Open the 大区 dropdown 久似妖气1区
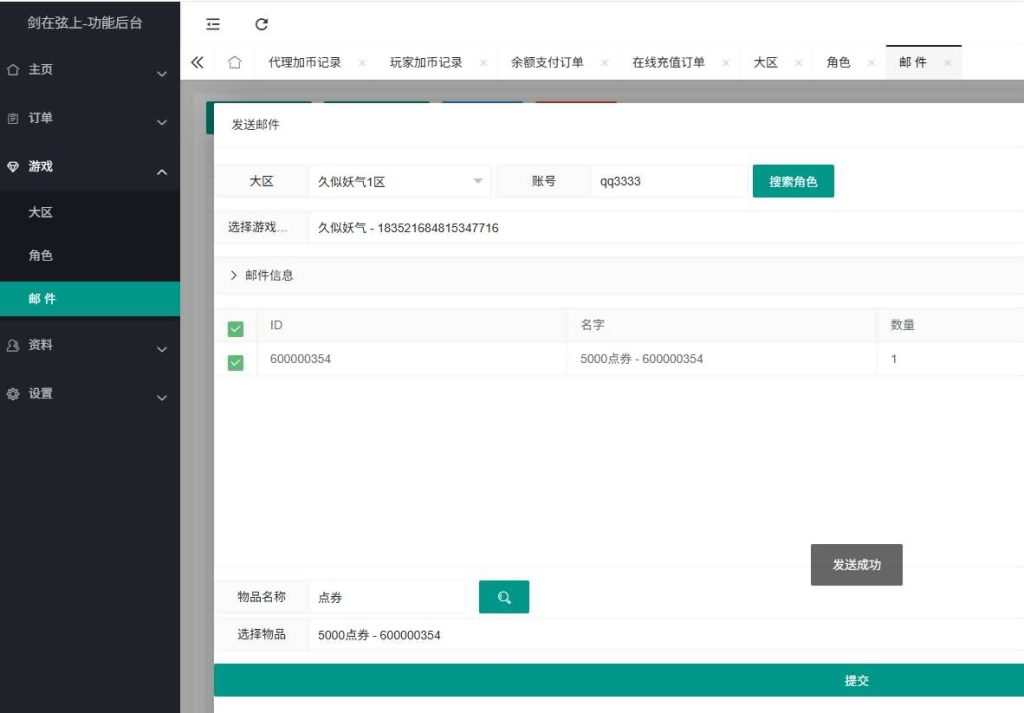 pos(399,182)
